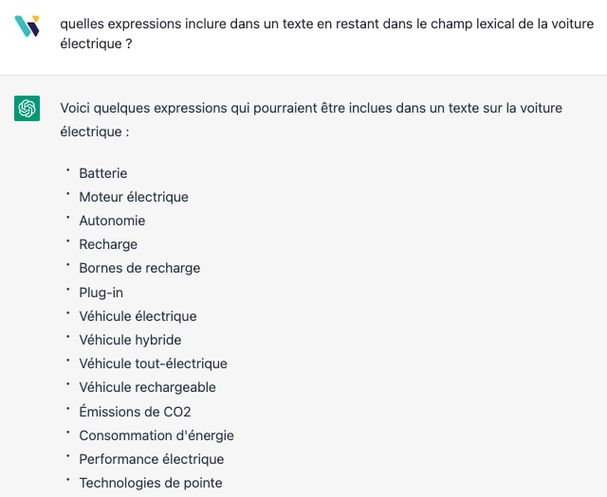Click the 'Autonomie' bullet entry

tap(112, 221)
